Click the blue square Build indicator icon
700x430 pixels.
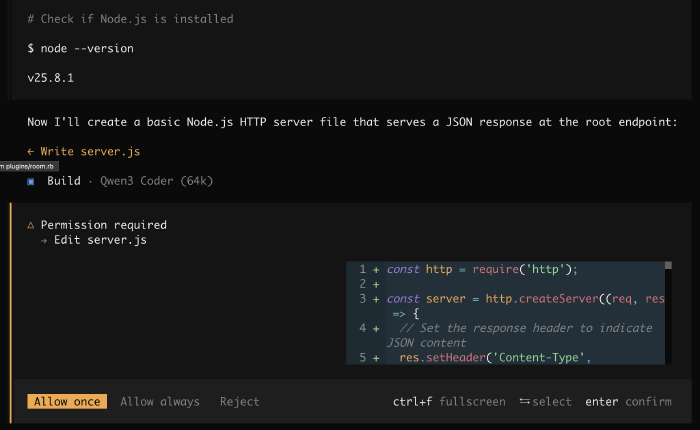click(31, 181)
